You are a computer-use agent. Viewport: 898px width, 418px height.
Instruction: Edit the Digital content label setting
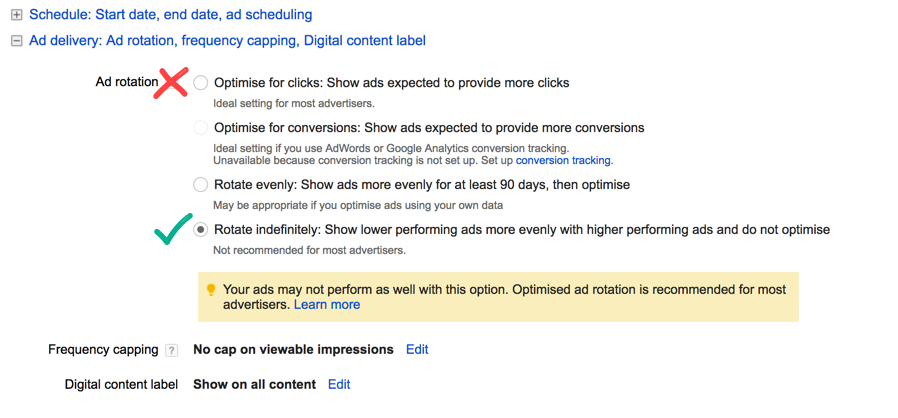click(339, 384)
